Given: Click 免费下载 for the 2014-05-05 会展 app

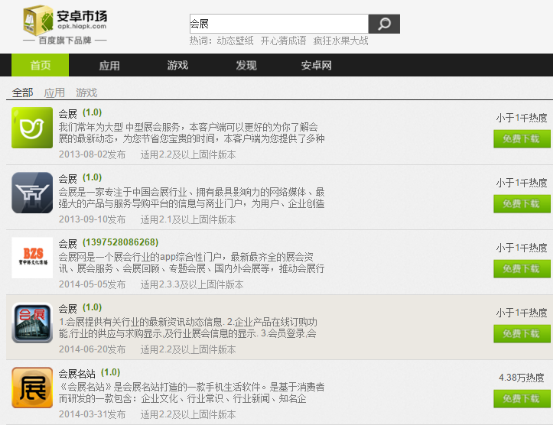Looking at the screenshot, I should (x=522, y=269).
